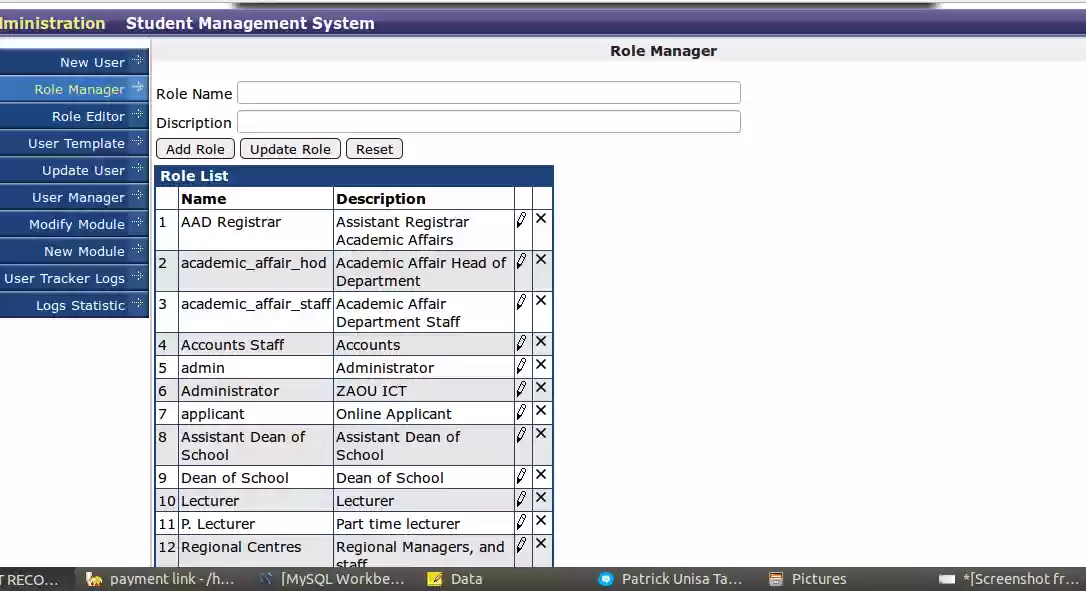Edit the P. Lecturer role

[x=521, y=521]
